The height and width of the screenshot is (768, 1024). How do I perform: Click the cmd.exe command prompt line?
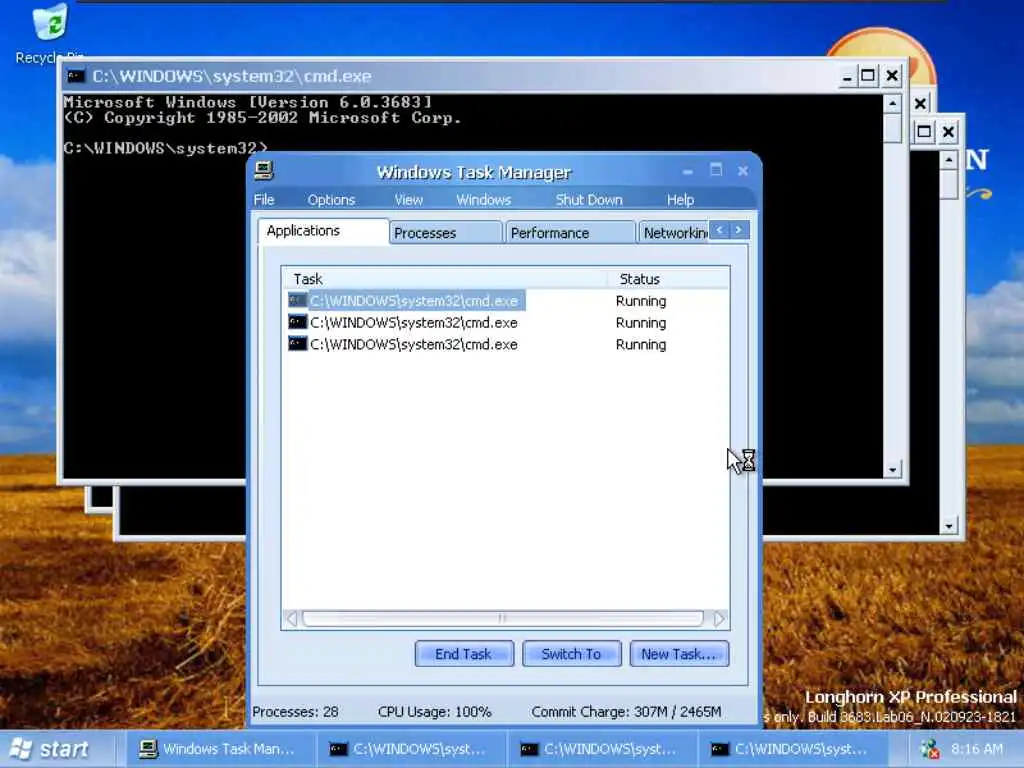coord(166,148)
